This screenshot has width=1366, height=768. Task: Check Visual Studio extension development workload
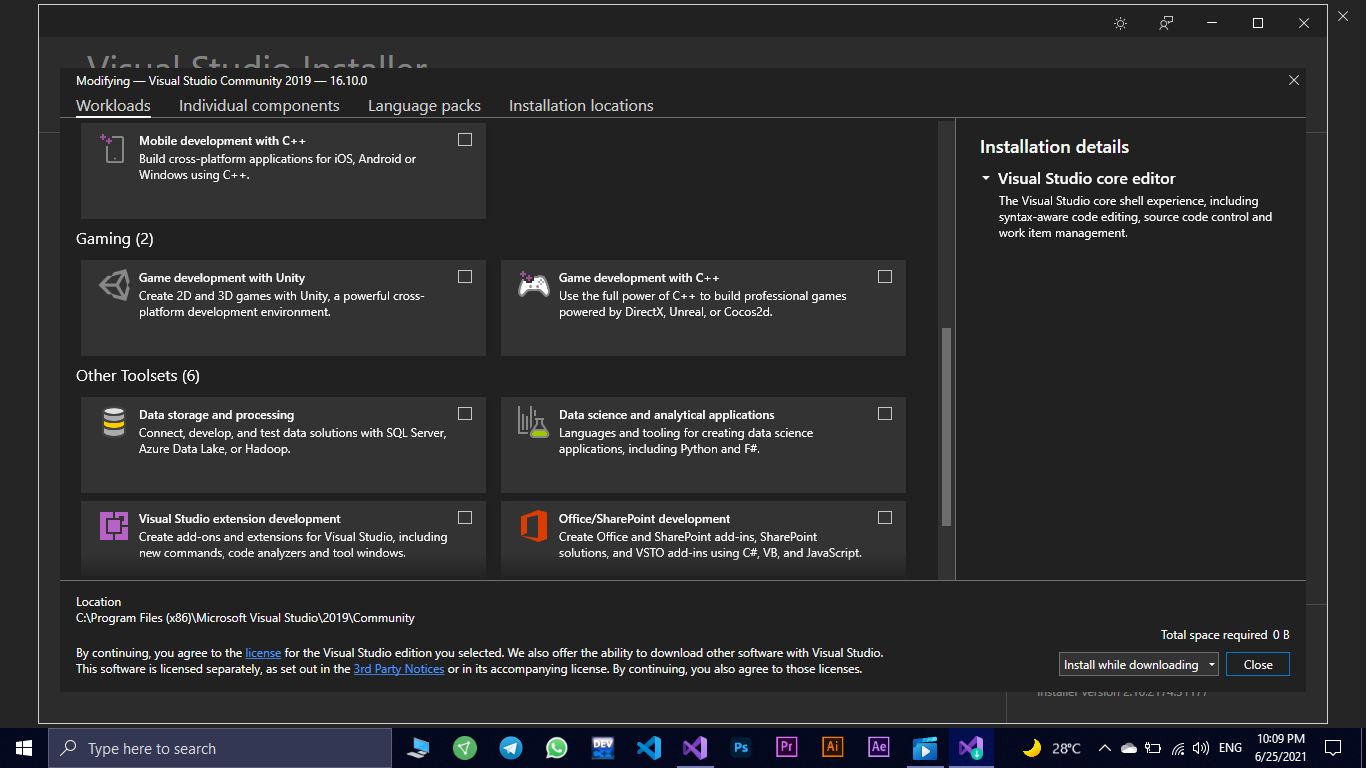pyautogui.click(x=465, y=518)
